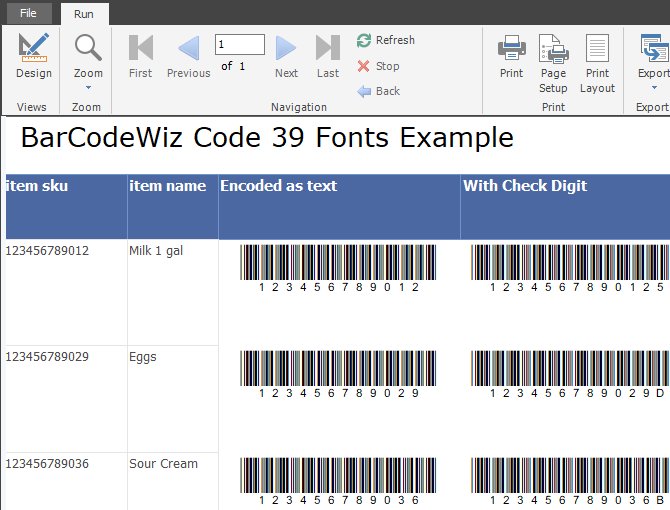Click the check digit barcode ending 36B

(x=570, y=481)
